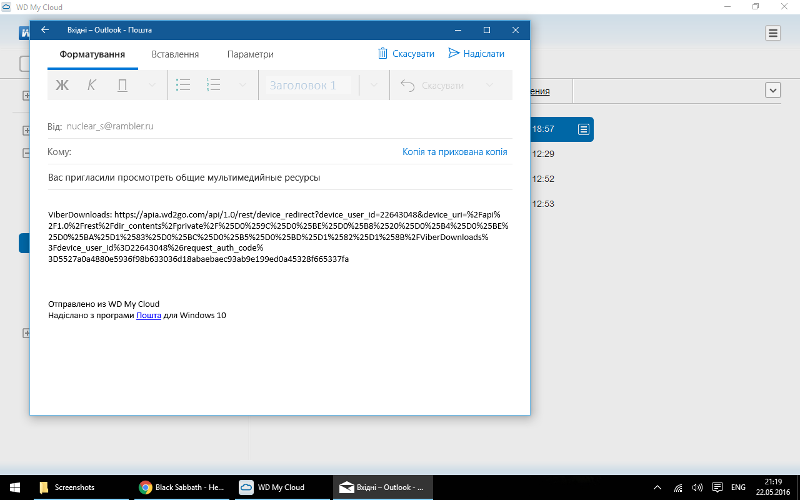The image size is (800, 500).
Task: Select the 12:53 row in WD My Cloud
Action: click(x=543, y=204)
